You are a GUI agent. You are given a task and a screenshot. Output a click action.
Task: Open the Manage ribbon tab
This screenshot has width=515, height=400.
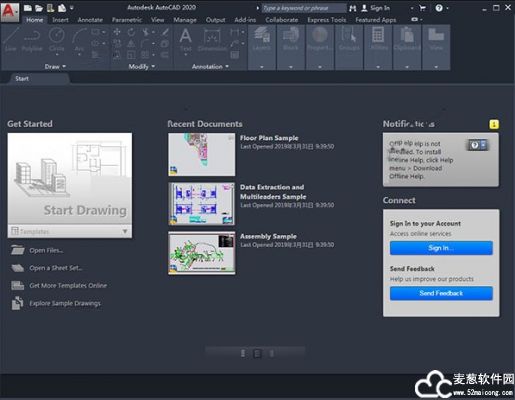(185, 20)
